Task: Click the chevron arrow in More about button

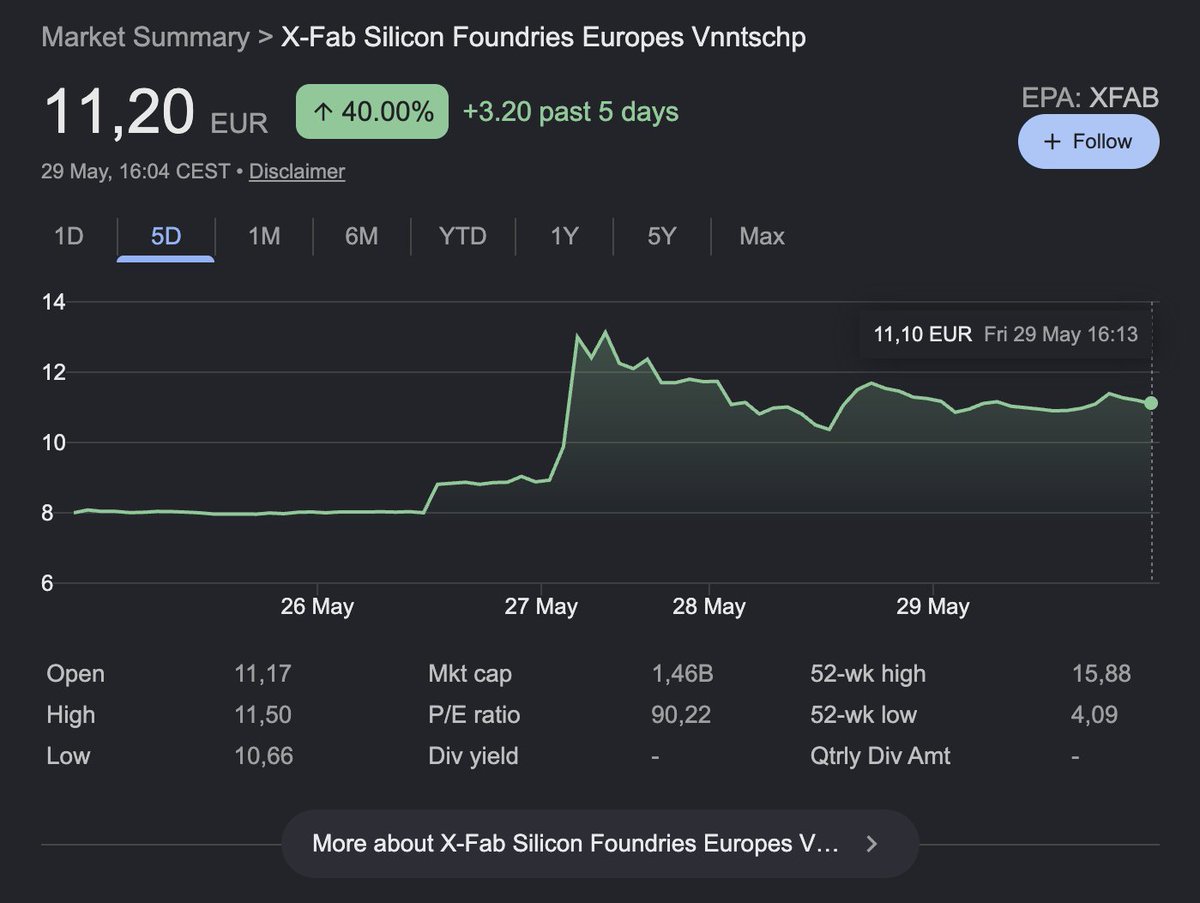Action: [871, 844]
